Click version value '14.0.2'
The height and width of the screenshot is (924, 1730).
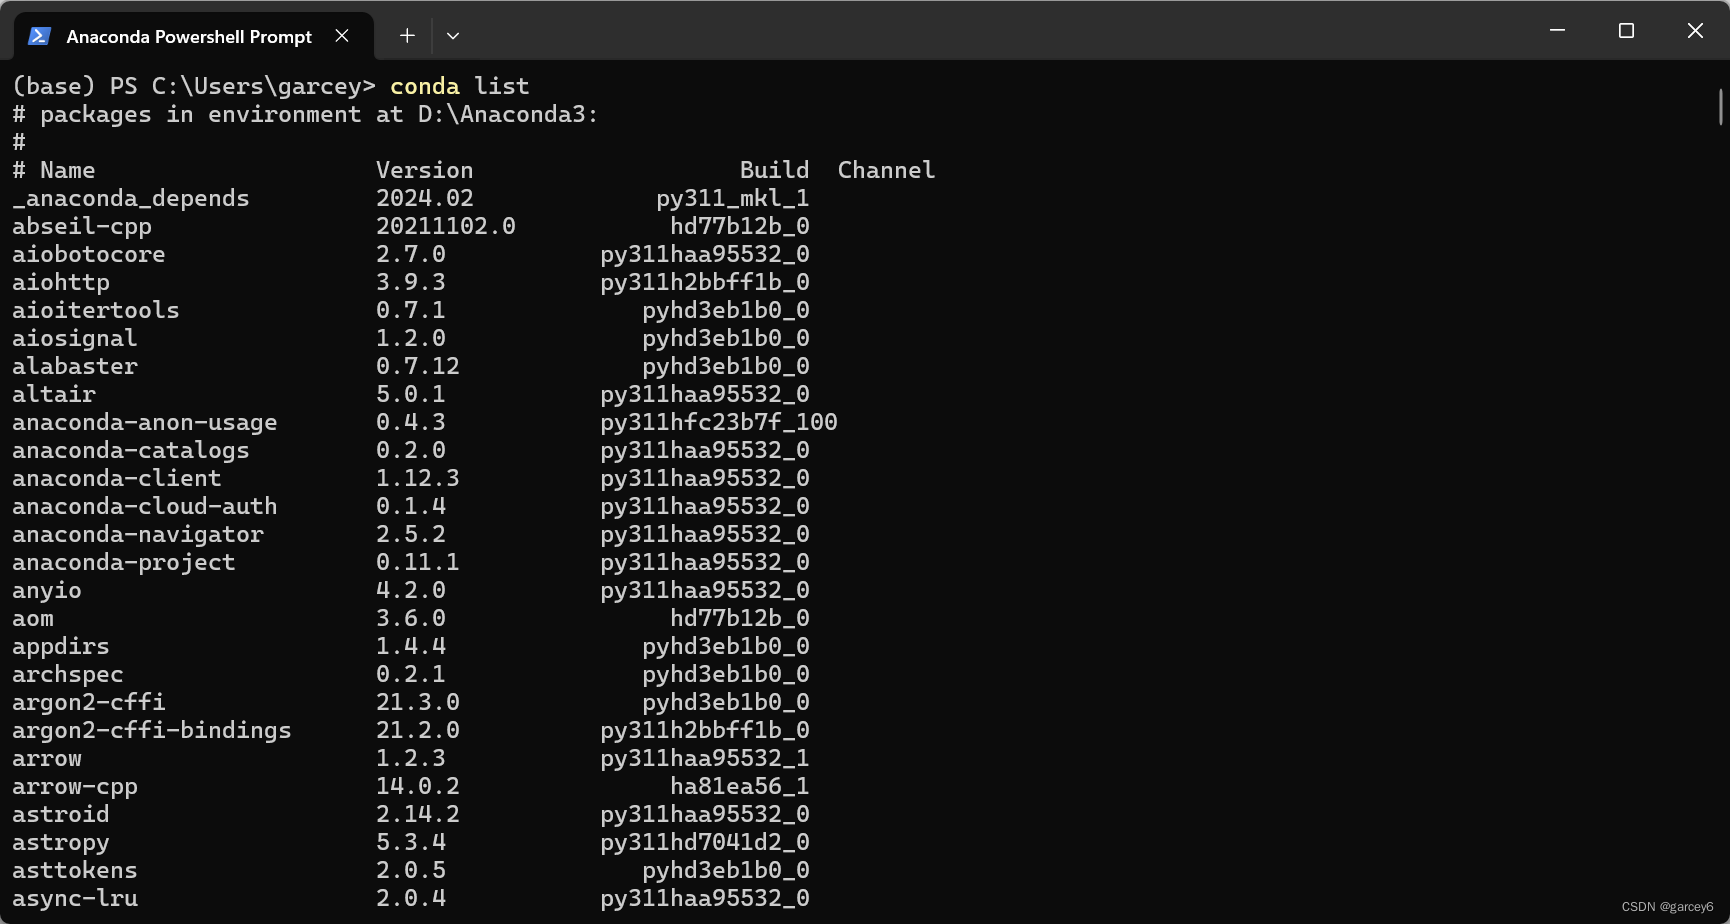(417, 786)
